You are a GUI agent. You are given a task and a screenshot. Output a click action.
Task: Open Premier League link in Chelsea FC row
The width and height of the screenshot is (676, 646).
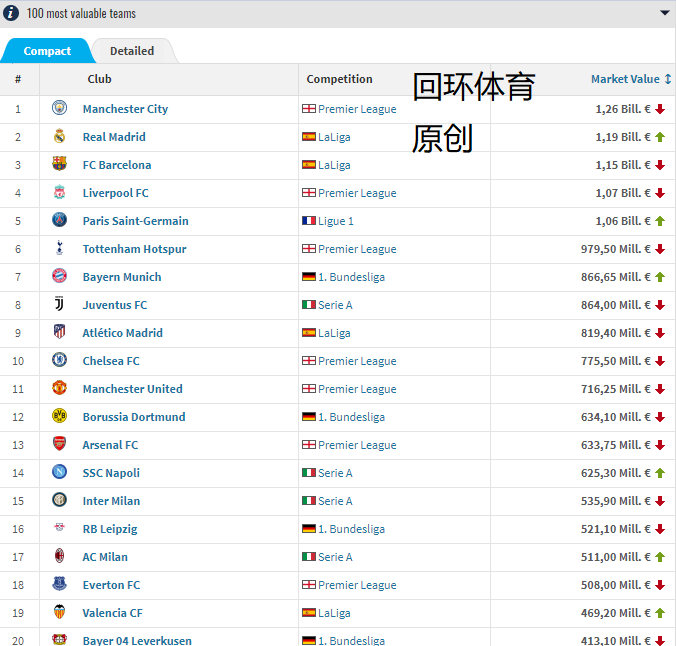coord(357,361)
